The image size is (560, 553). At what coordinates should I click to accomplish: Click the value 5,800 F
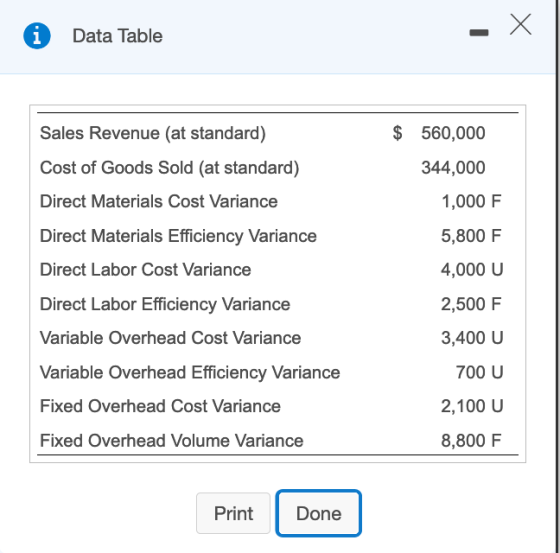[x=471, y=236]
